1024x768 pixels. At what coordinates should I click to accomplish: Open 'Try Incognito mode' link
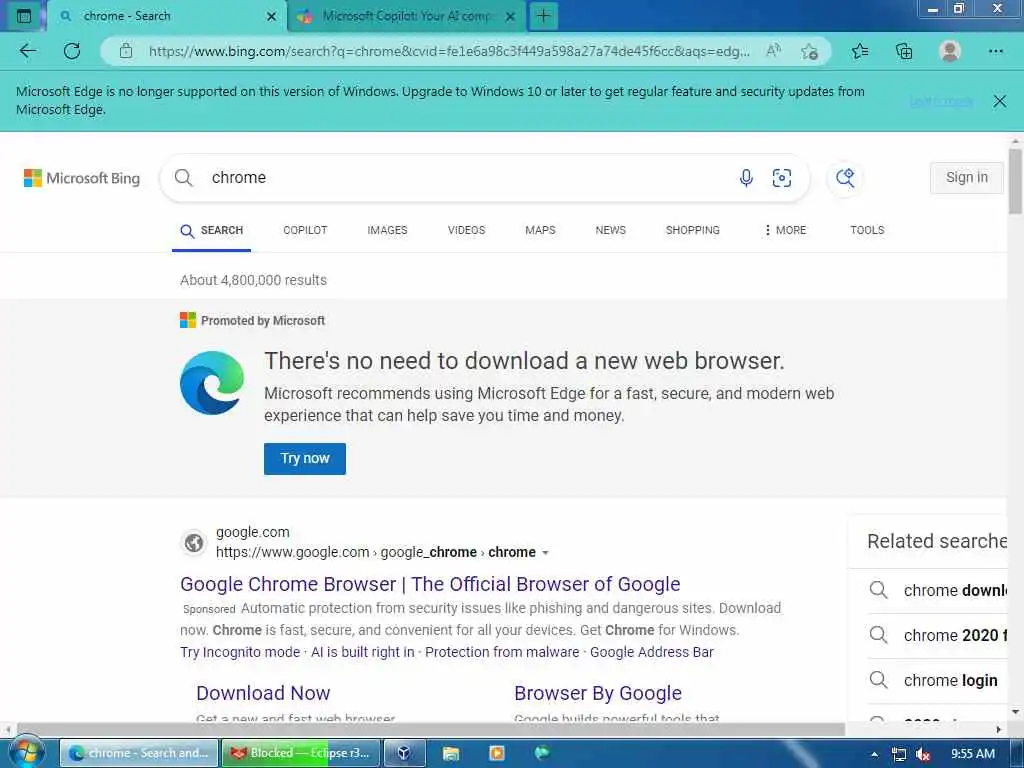point(240,652)
